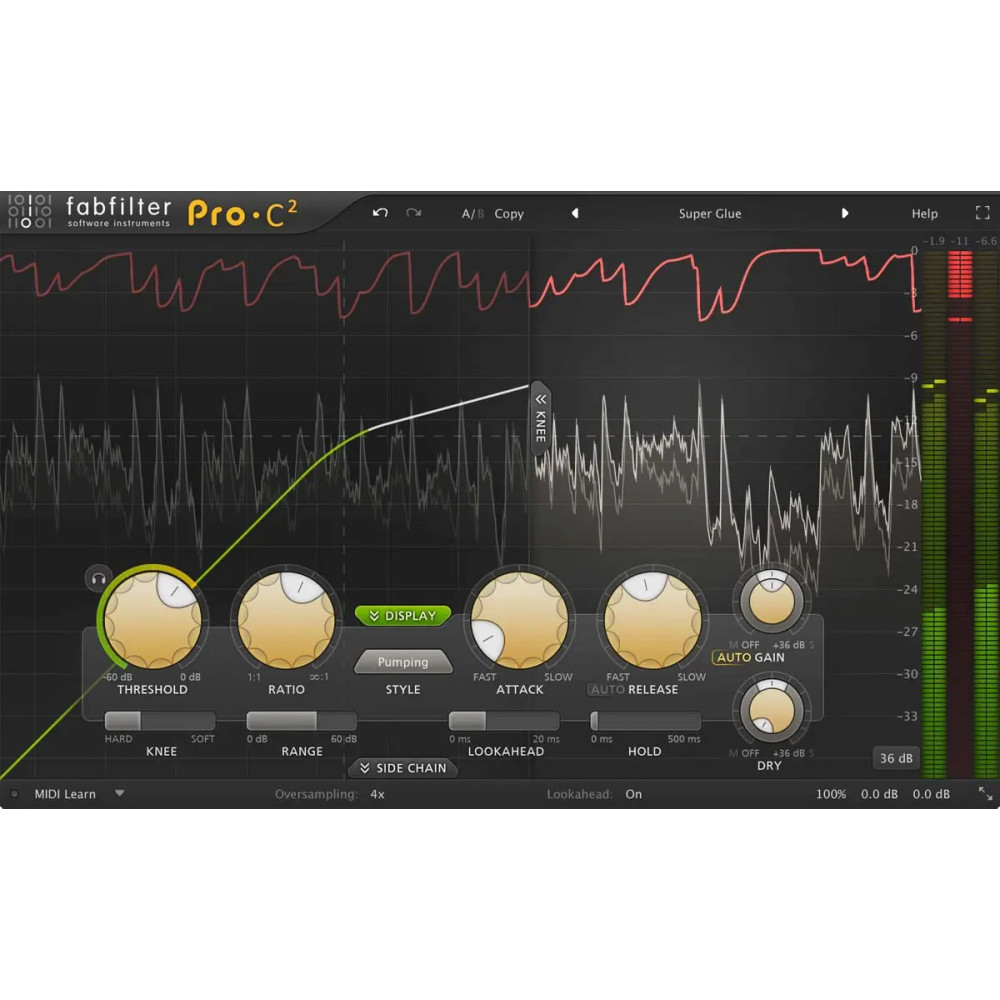Click the 36 dB meter scale button

pyautogui.click(x=895, y=758)
